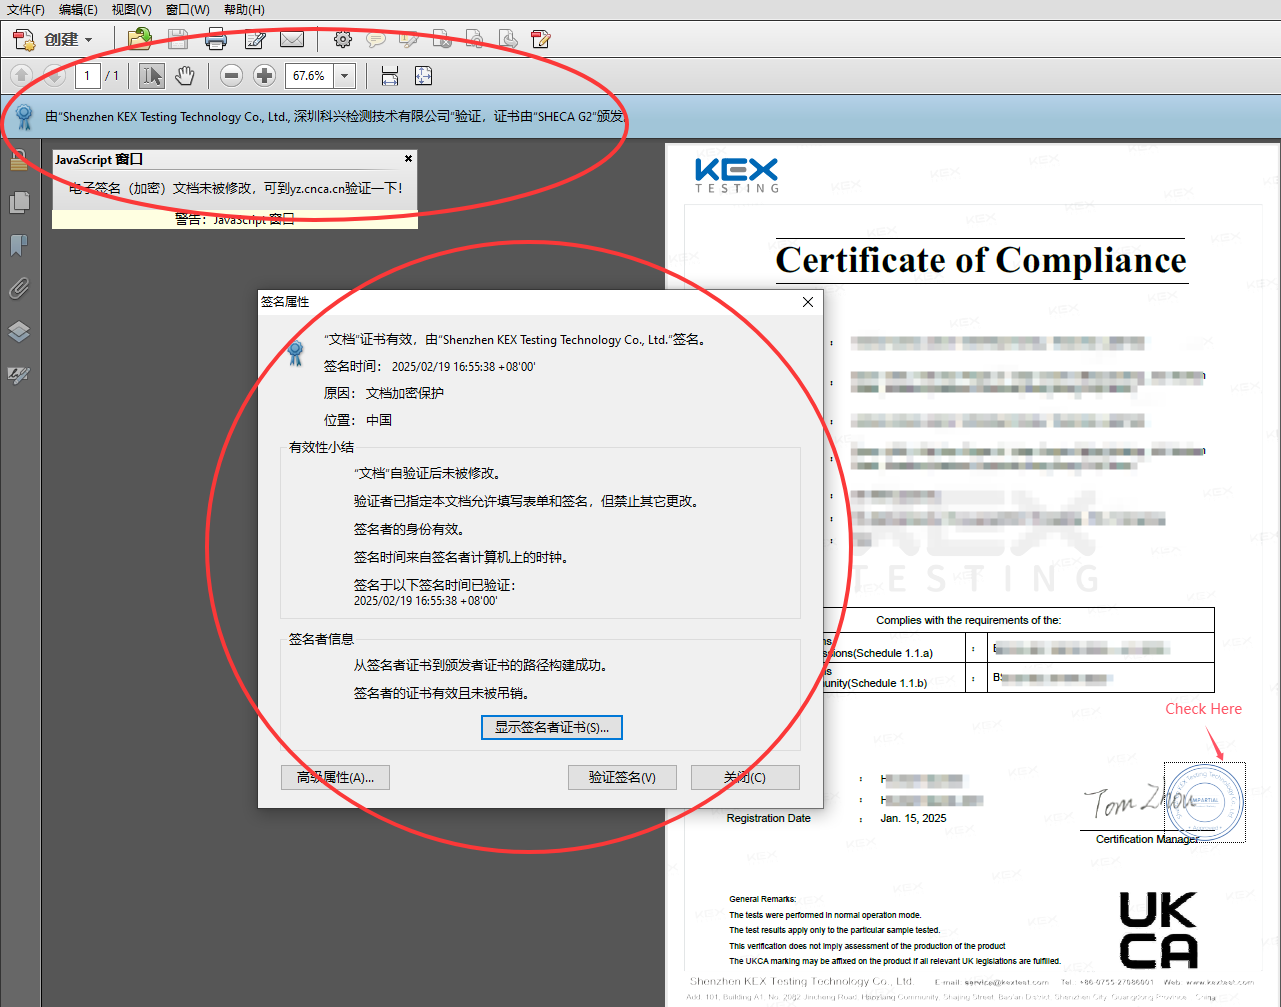Click the fit width scrolling icon
The width and height of the screenshot is (1281, 1007).
390,76
